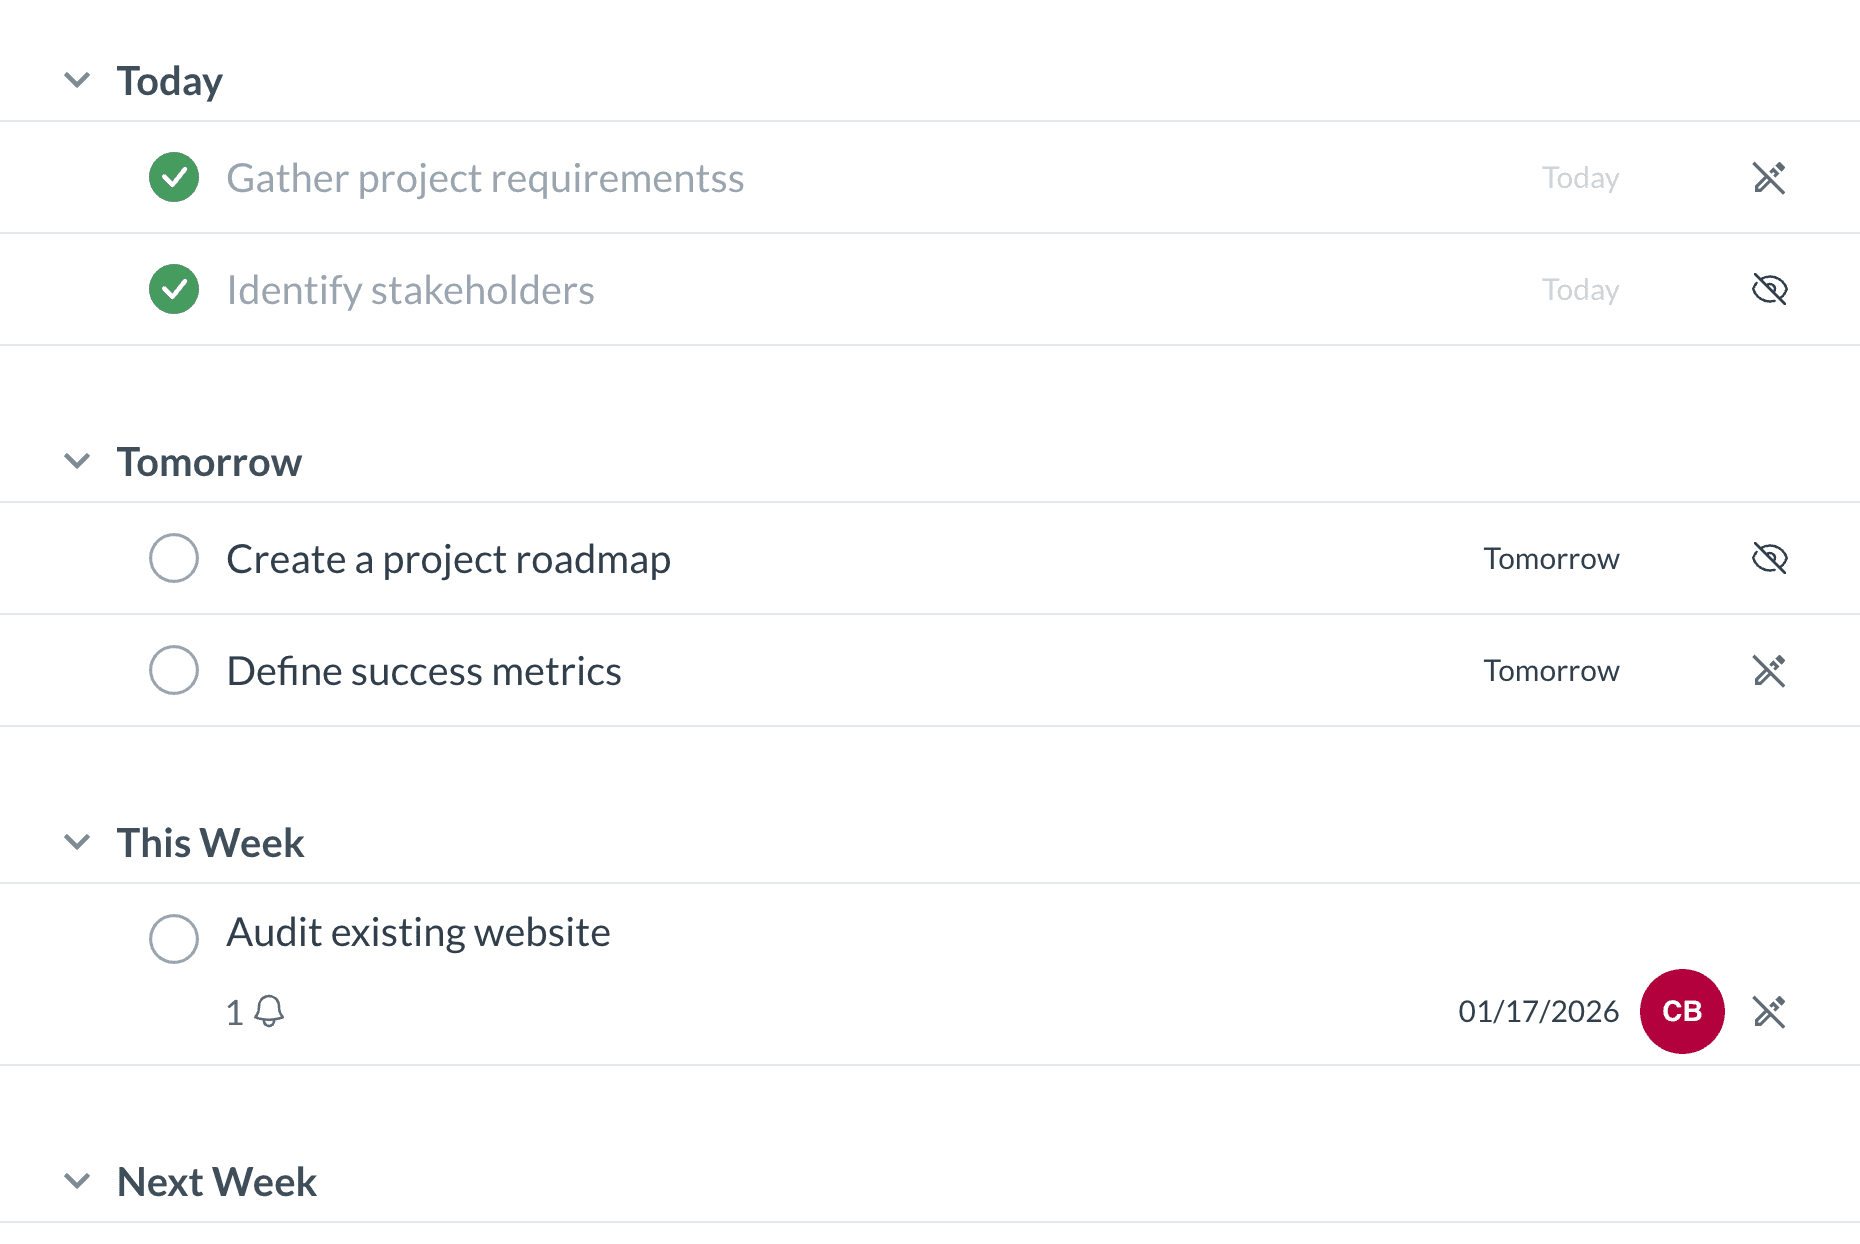Collapse the This Week group
1860x1244 pixels.
click(x=77, y=842)
